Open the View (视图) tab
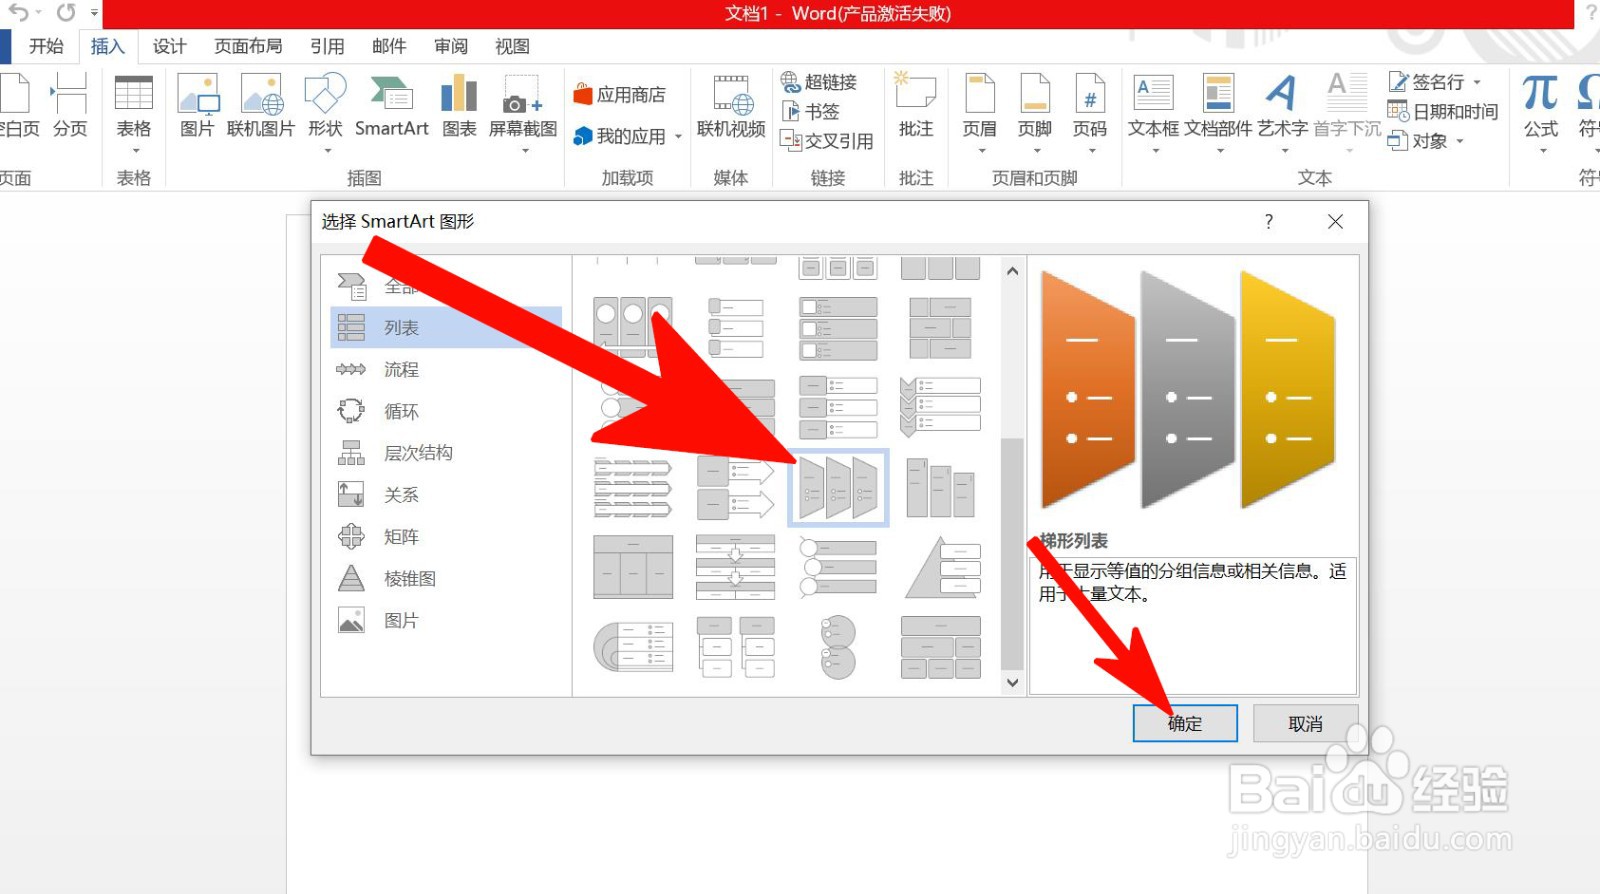 coord(512,46)
